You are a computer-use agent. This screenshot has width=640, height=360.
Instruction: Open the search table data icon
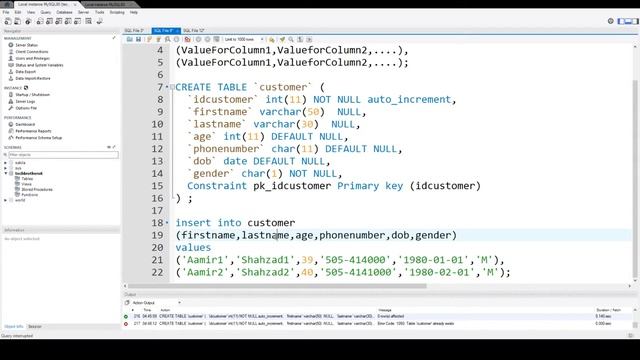coord(89,21)
